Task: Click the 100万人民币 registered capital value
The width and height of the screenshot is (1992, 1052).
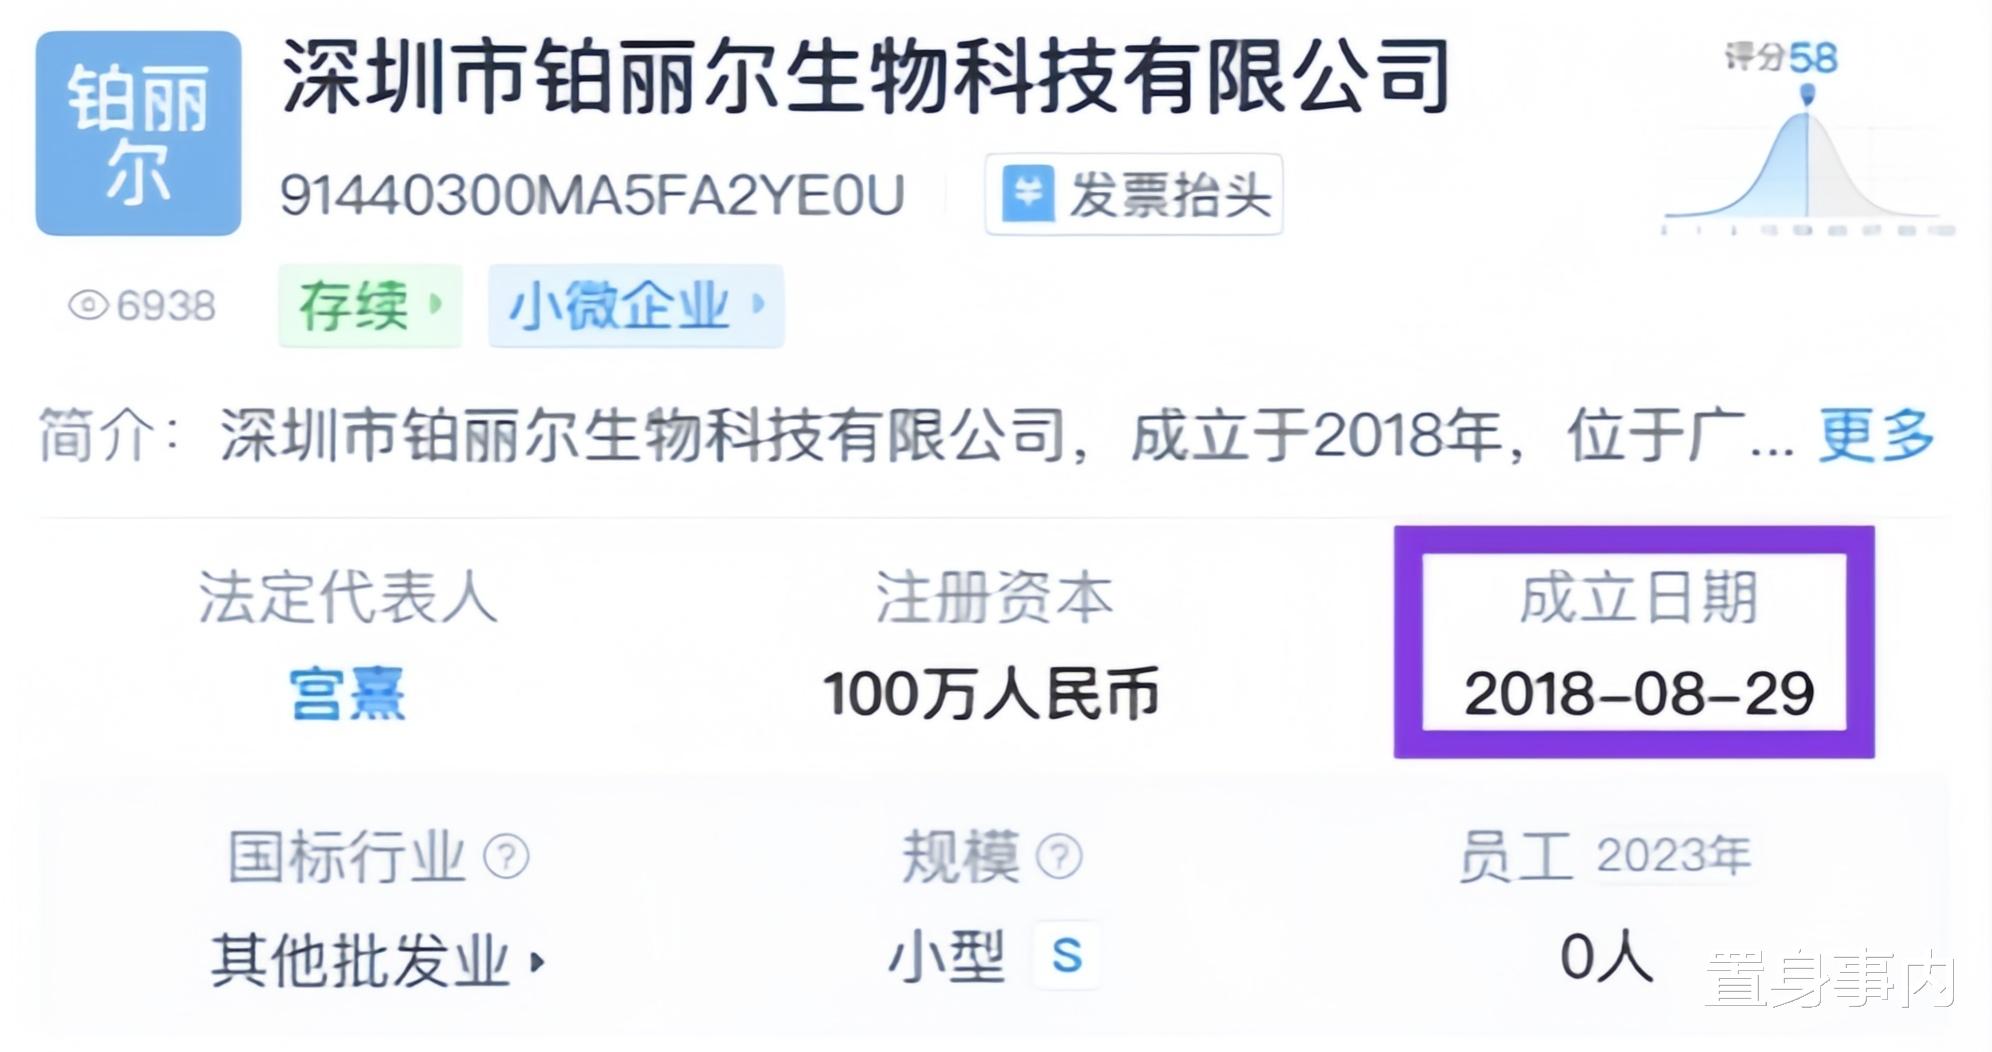Action: pos(990,694)
